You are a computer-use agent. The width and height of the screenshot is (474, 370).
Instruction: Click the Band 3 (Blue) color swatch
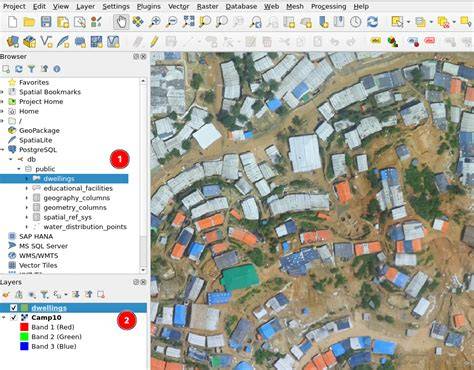coord(24,346)
